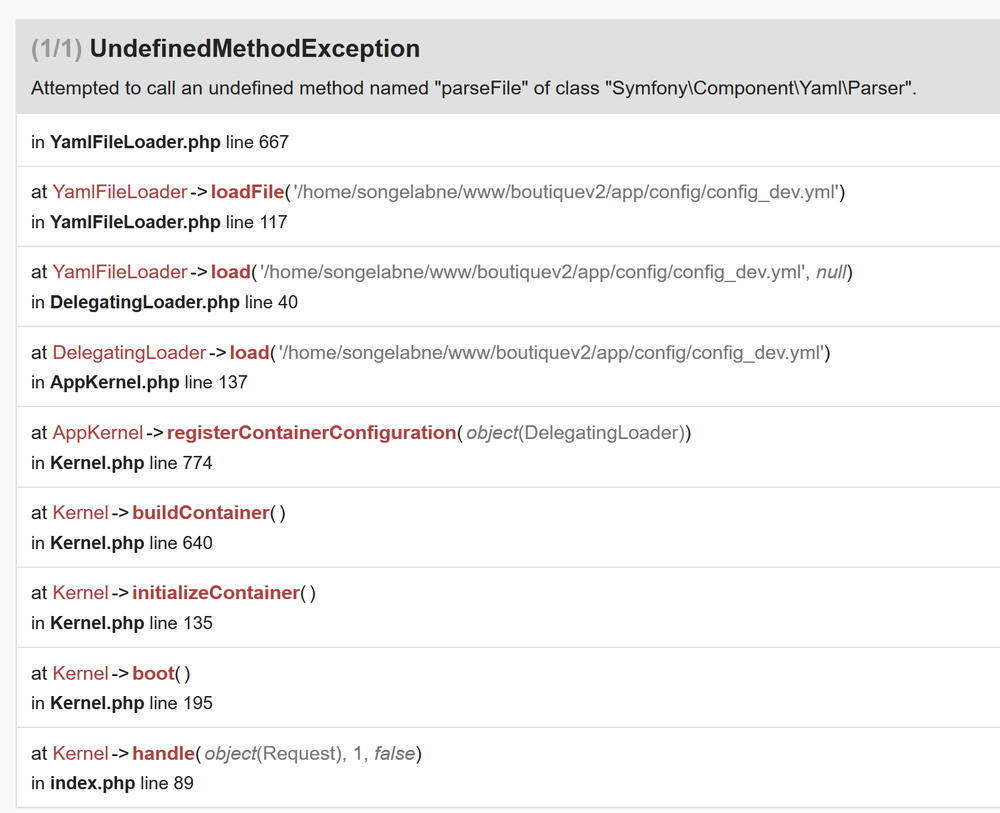Click the registerContainerConfiguration method name
The image size is (1000, 813).
click(x=311, y=432)
